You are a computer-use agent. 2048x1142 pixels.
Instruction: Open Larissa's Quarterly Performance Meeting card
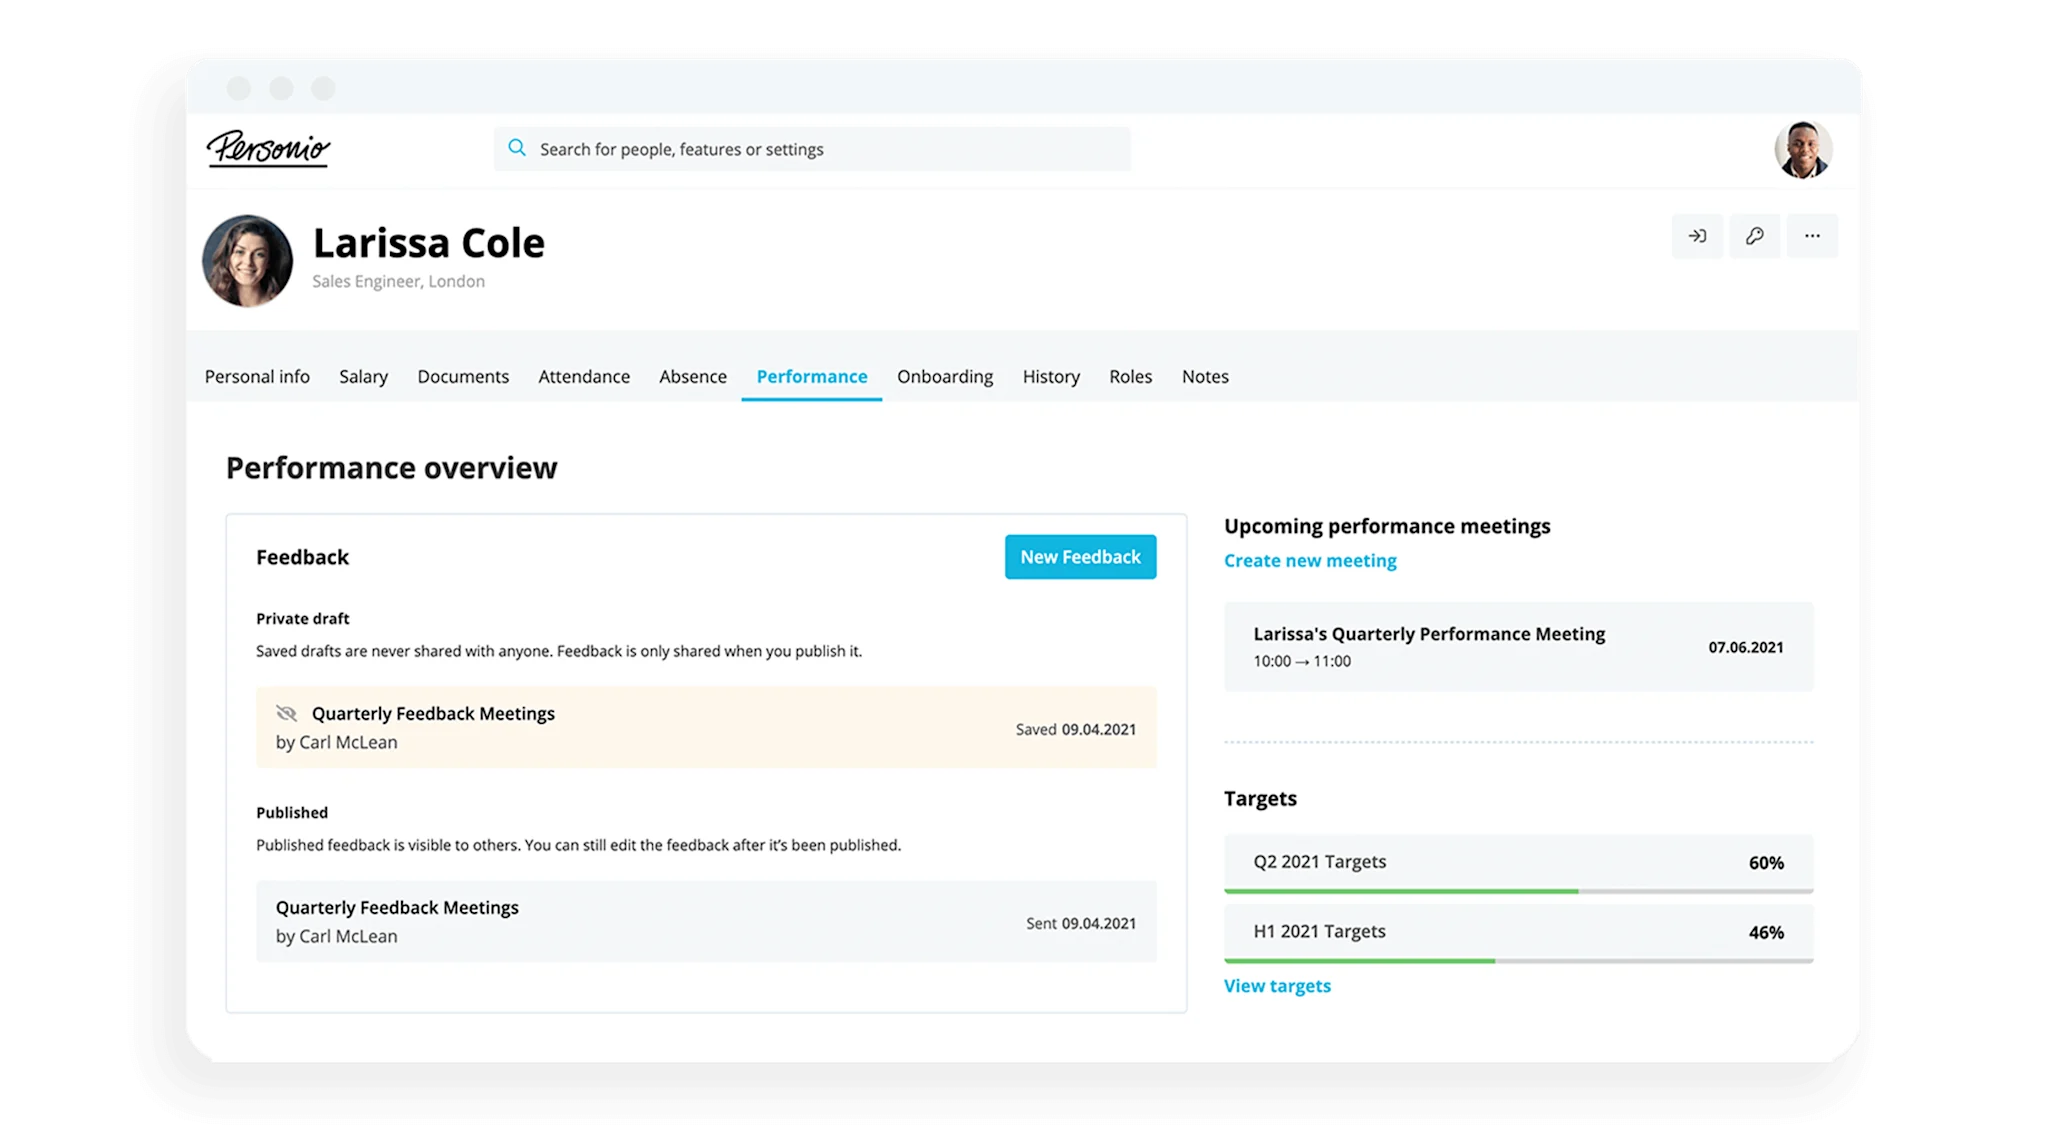coord(1518,647)
